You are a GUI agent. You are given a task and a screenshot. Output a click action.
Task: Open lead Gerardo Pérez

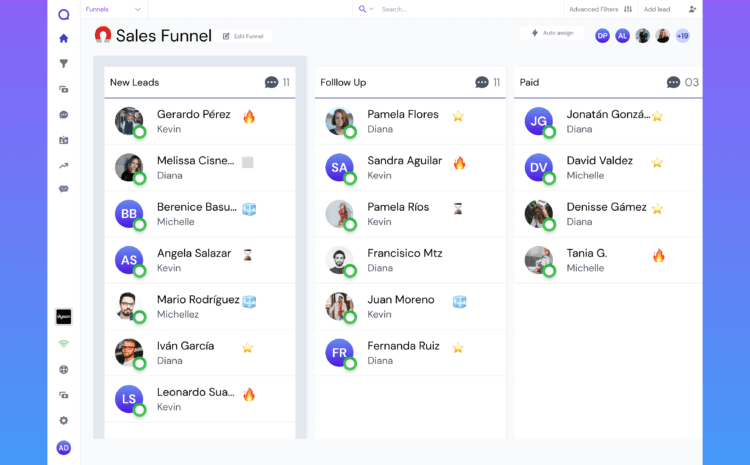tap(200, 122)
